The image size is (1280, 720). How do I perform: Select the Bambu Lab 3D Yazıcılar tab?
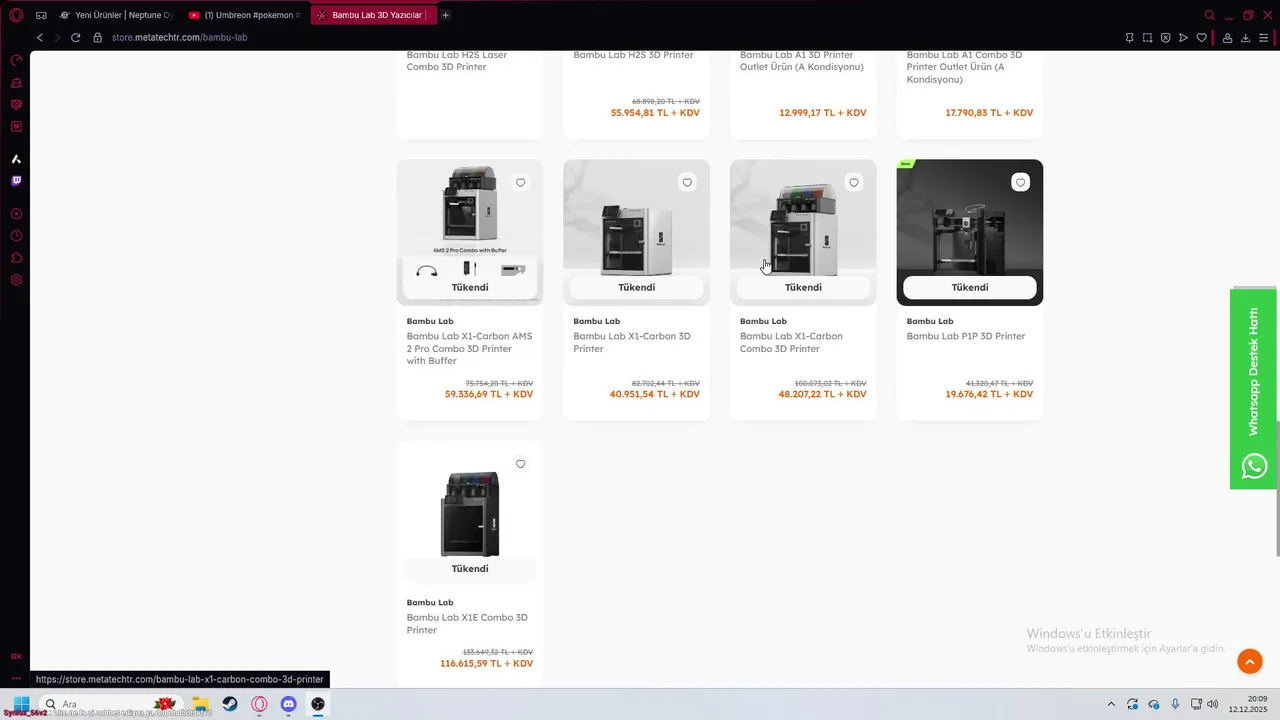click(373, 15)
